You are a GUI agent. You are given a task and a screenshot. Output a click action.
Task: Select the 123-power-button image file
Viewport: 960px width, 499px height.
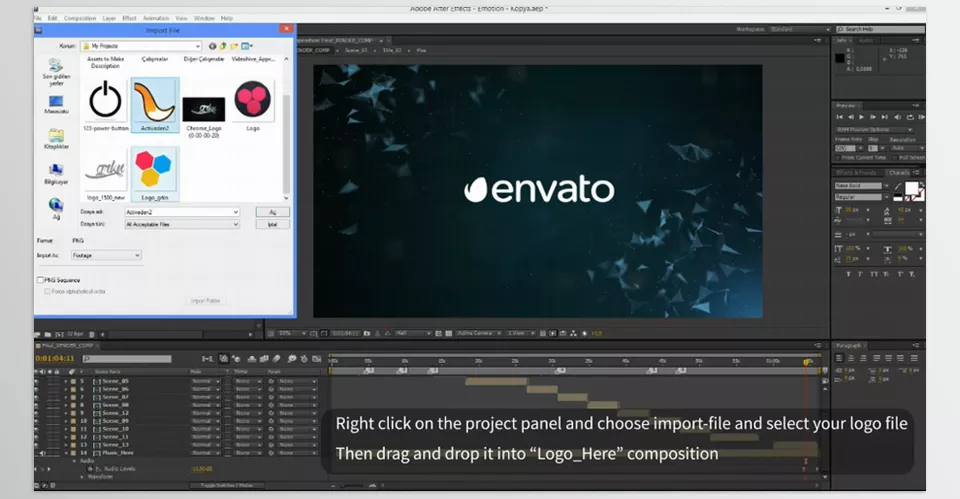coord(105,104)
